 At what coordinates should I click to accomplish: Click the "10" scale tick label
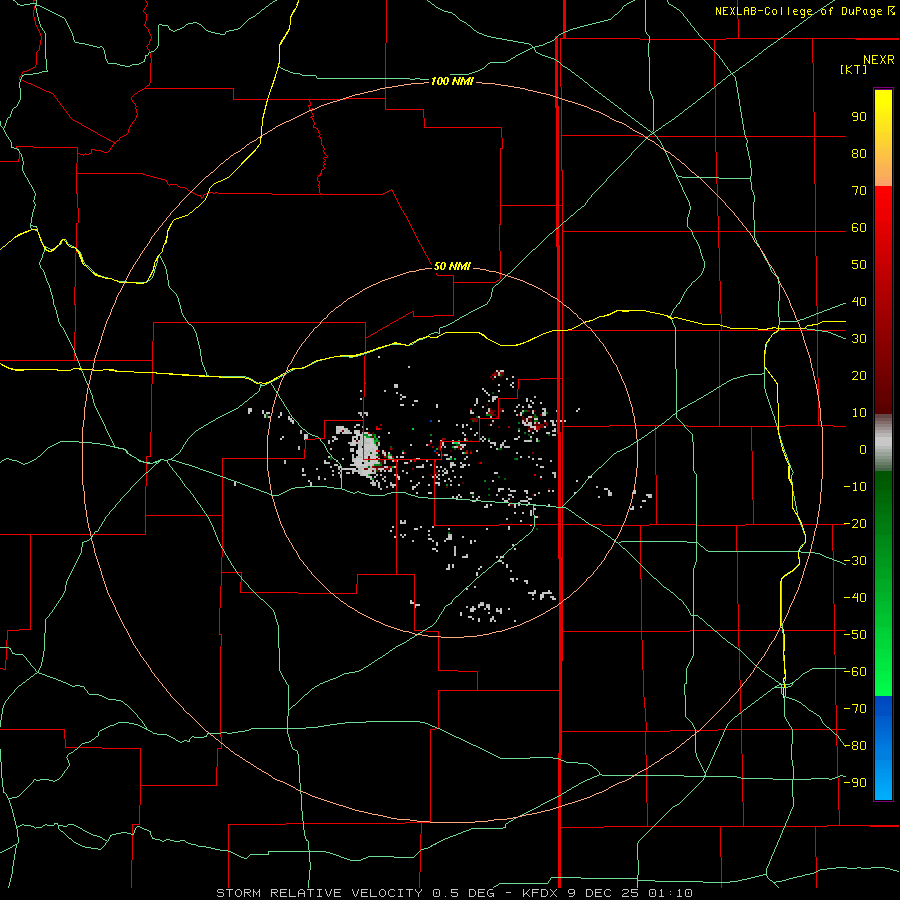pyautogui.click(x=859, y=413)
